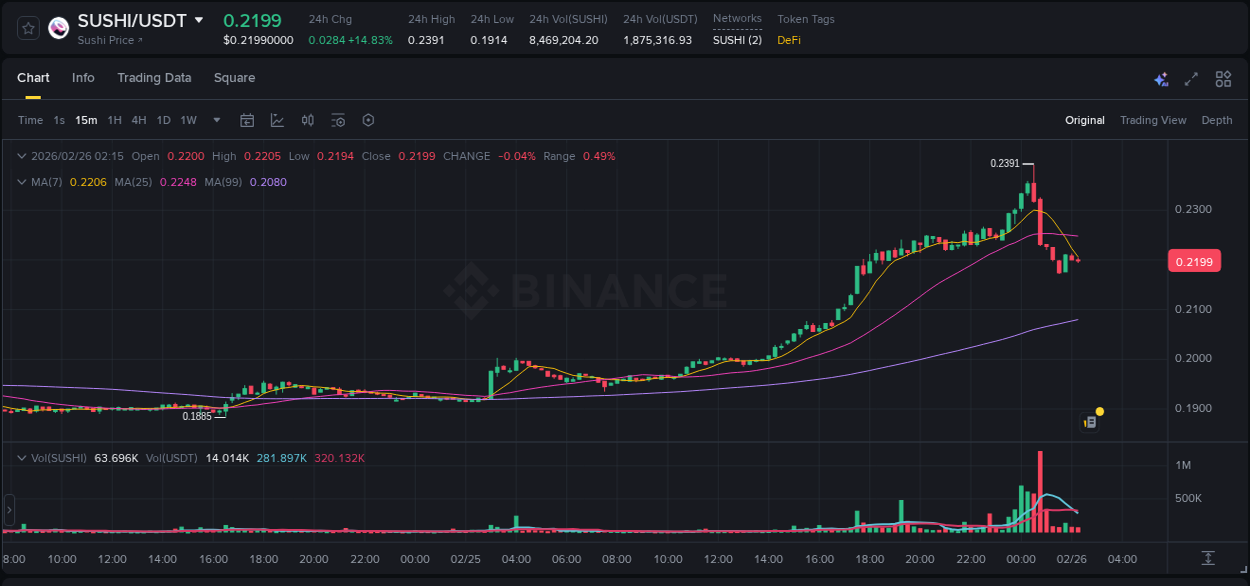Select the 1H timeframe
Viewport: 1250px width, 586px height.
point(113,120)
